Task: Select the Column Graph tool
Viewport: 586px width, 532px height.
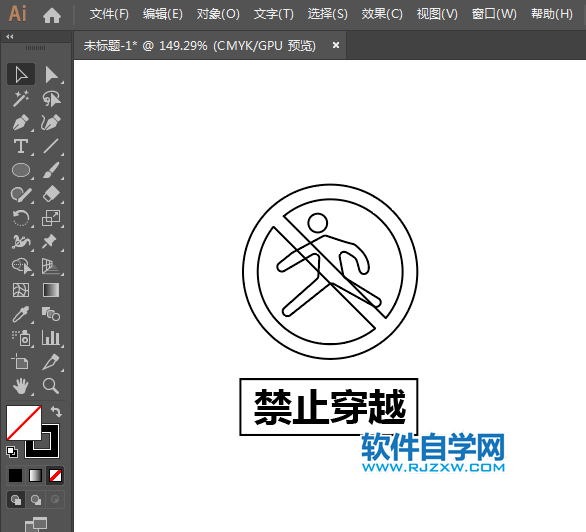Action: [x=51, y=338]
